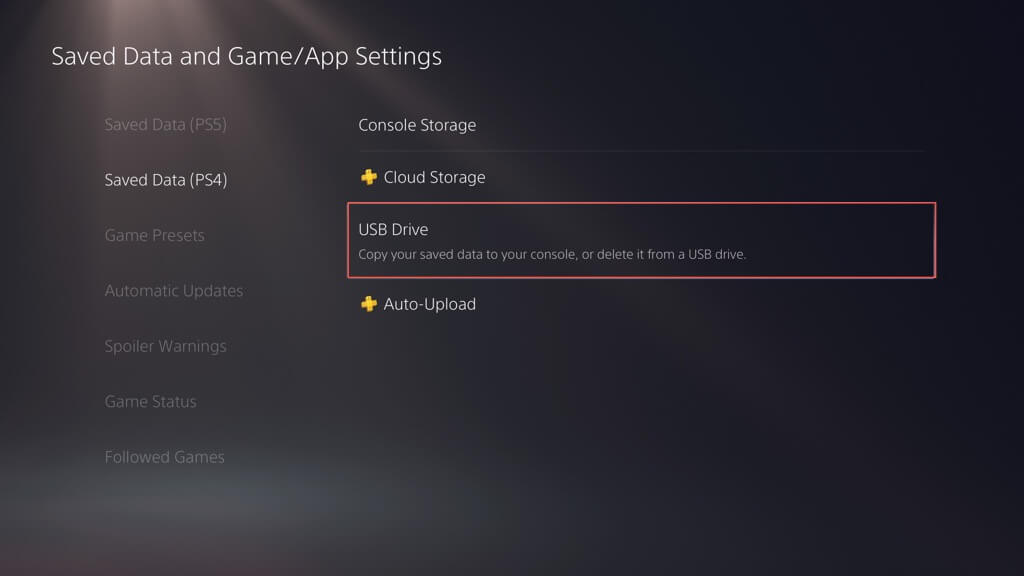
Task: Select Spoiler Warnings category
Action: (x=165, y=347)
